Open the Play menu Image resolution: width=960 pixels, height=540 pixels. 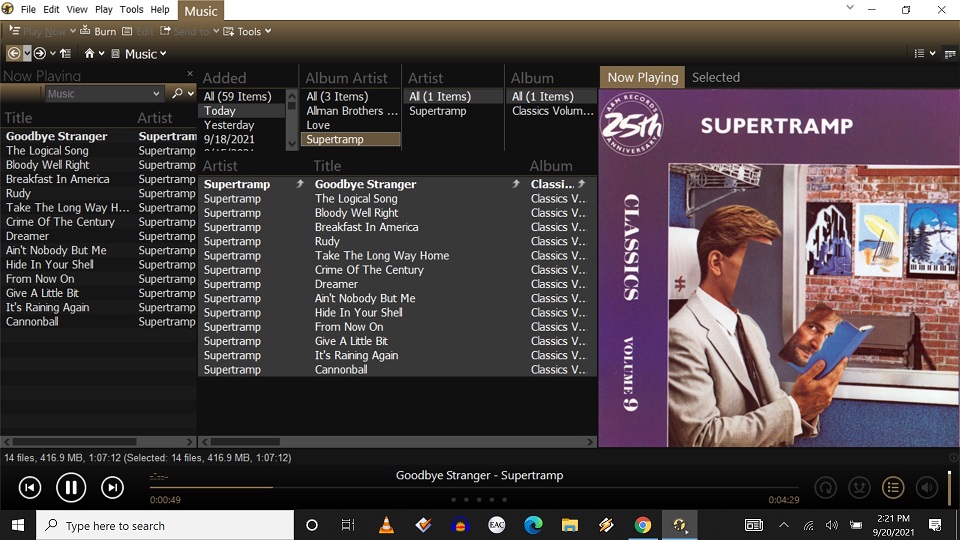click(x=103, y=9)
